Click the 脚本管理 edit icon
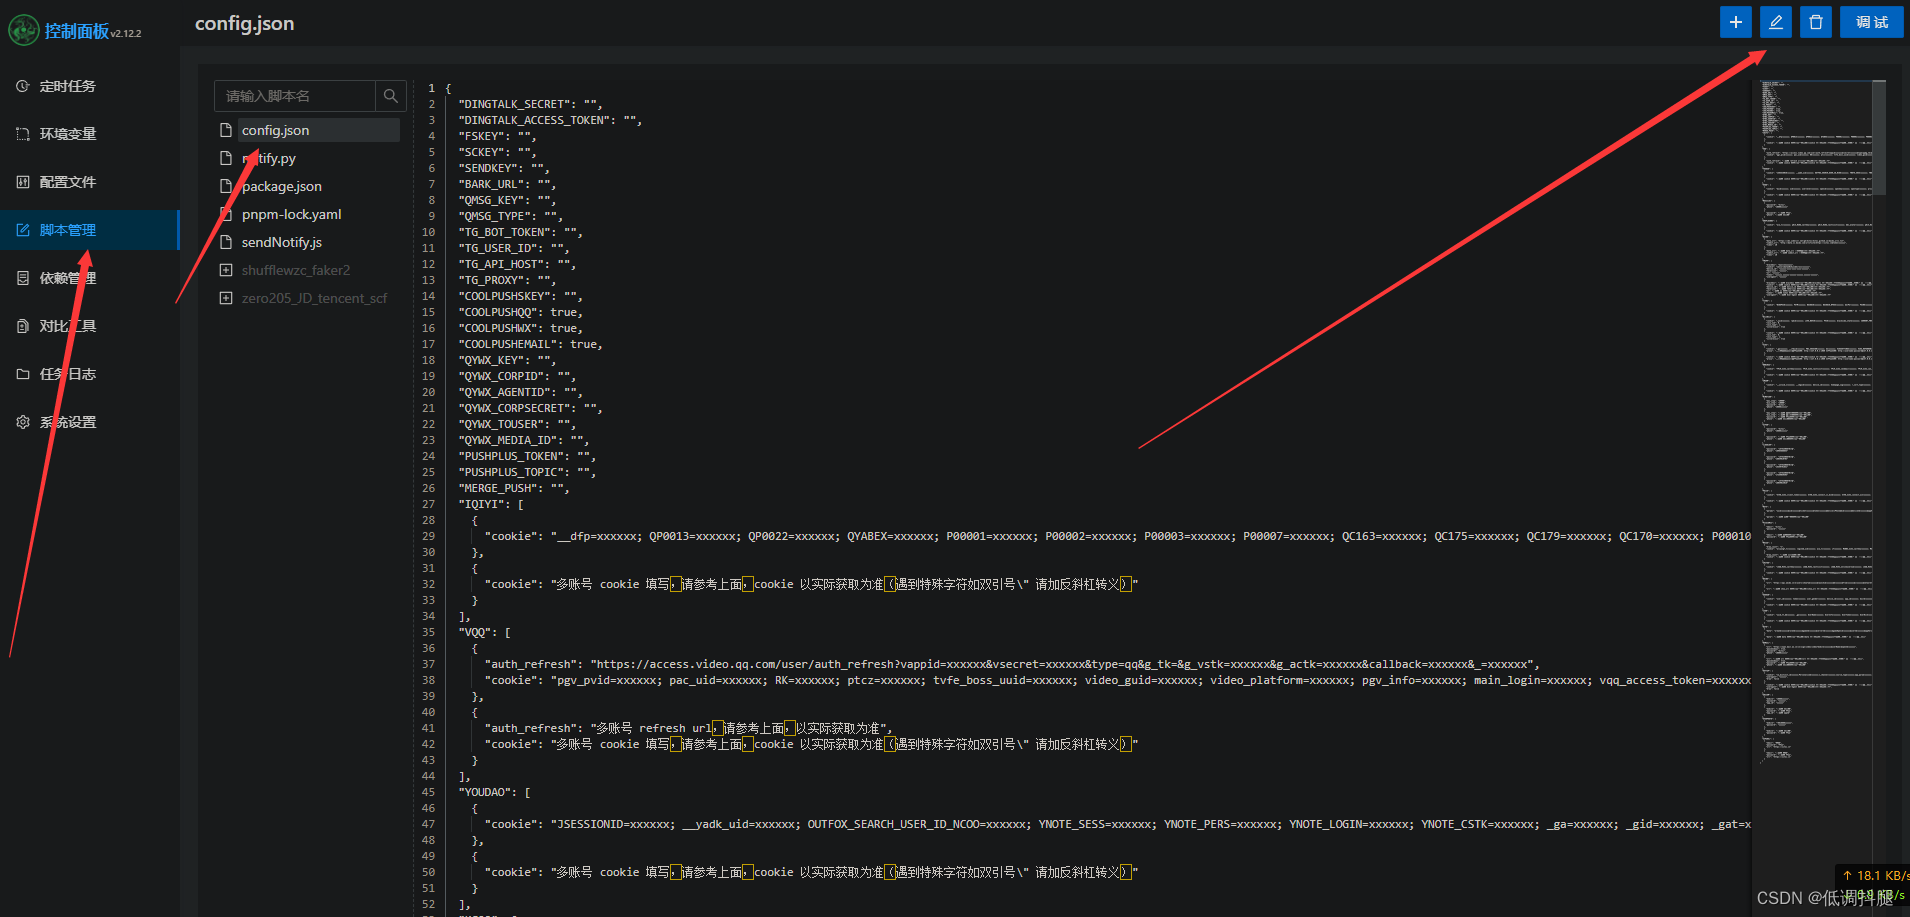 (x=23, y=230)
